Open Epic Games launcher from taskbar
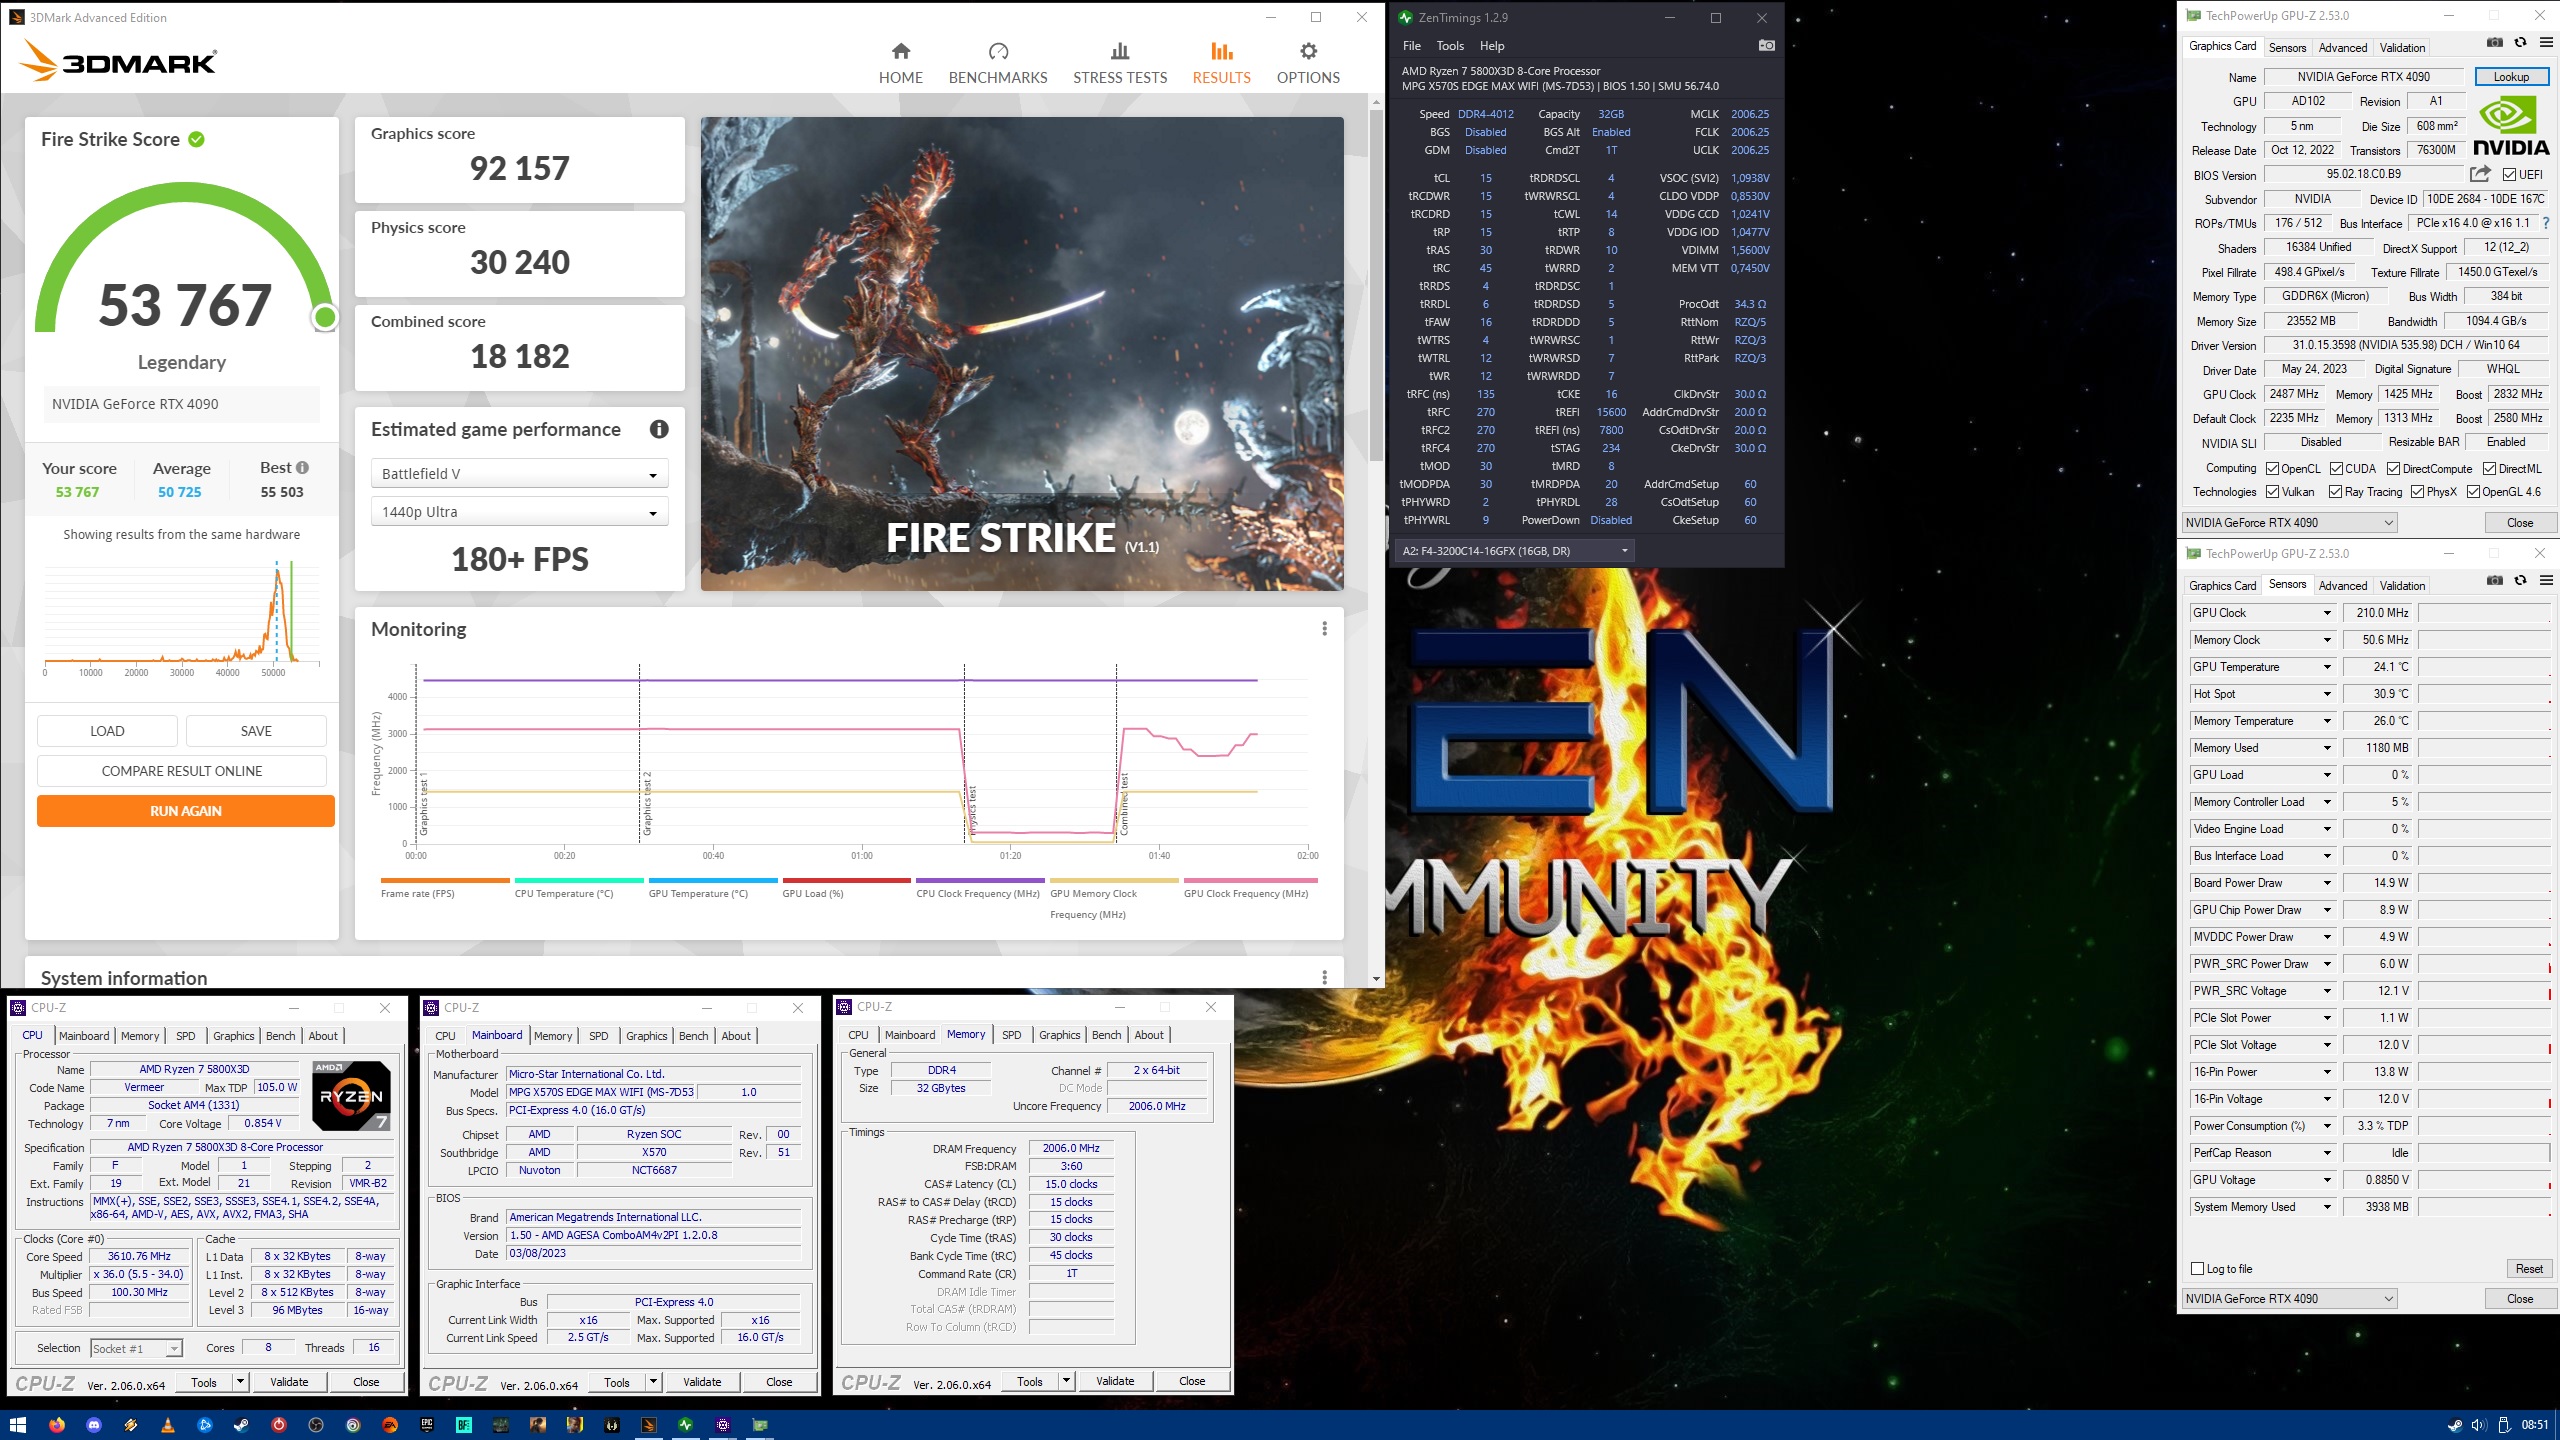This screenshot has width=2560, height=1440. [427, 1425]
